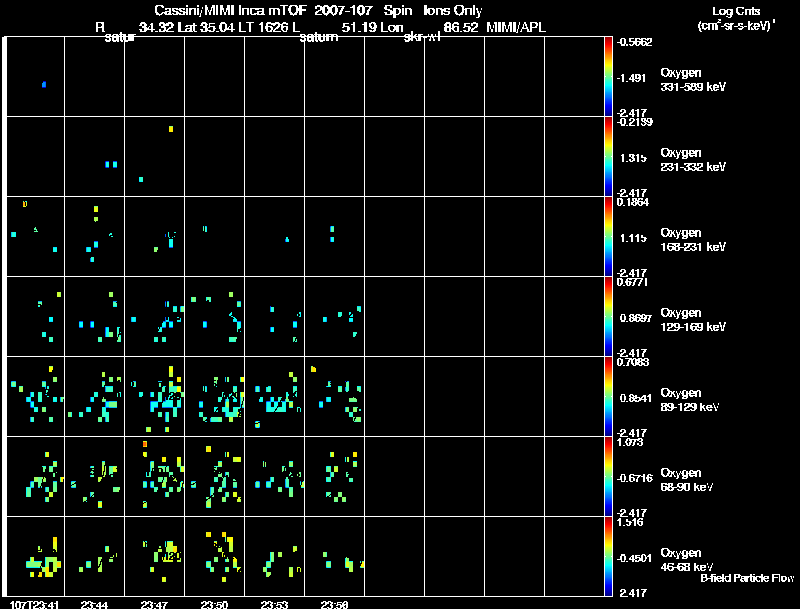This screenshot has height=609, width=800.
Task: Click the 'skr-w1' label above the grid
Action: (x=422, y=37)
